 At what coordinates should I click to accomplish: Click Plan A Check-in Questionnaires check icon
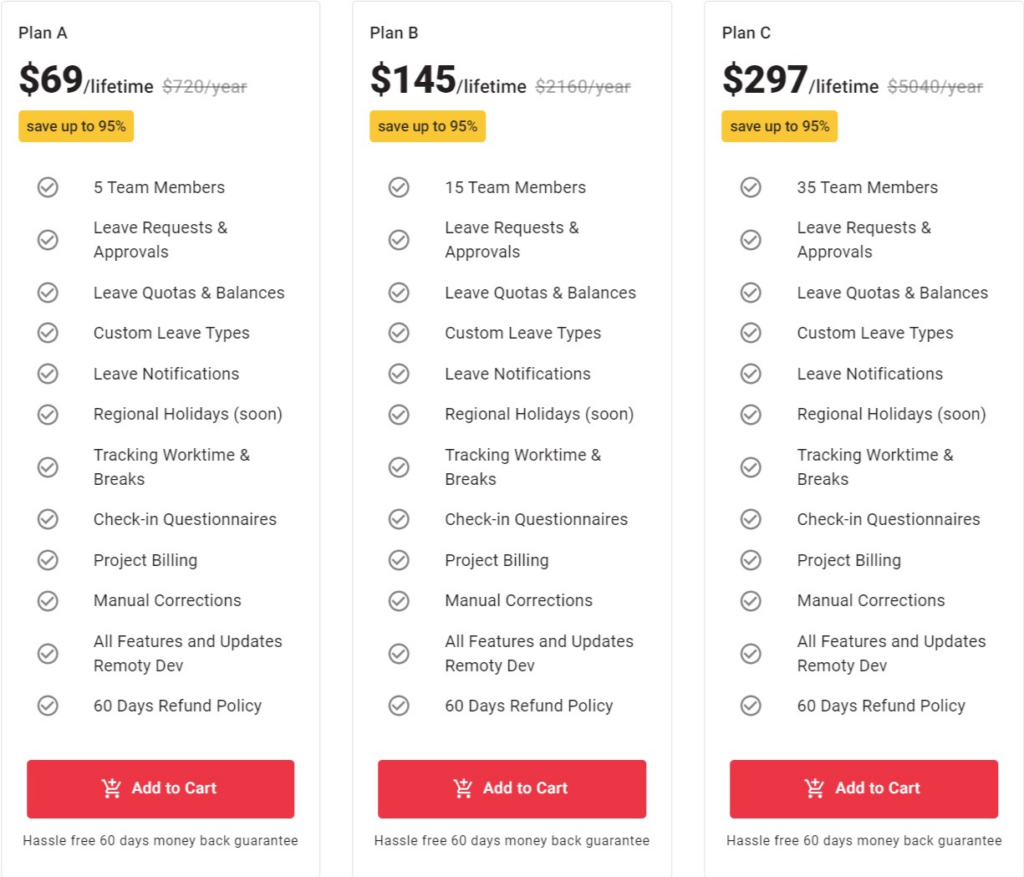tap(48, 519)
